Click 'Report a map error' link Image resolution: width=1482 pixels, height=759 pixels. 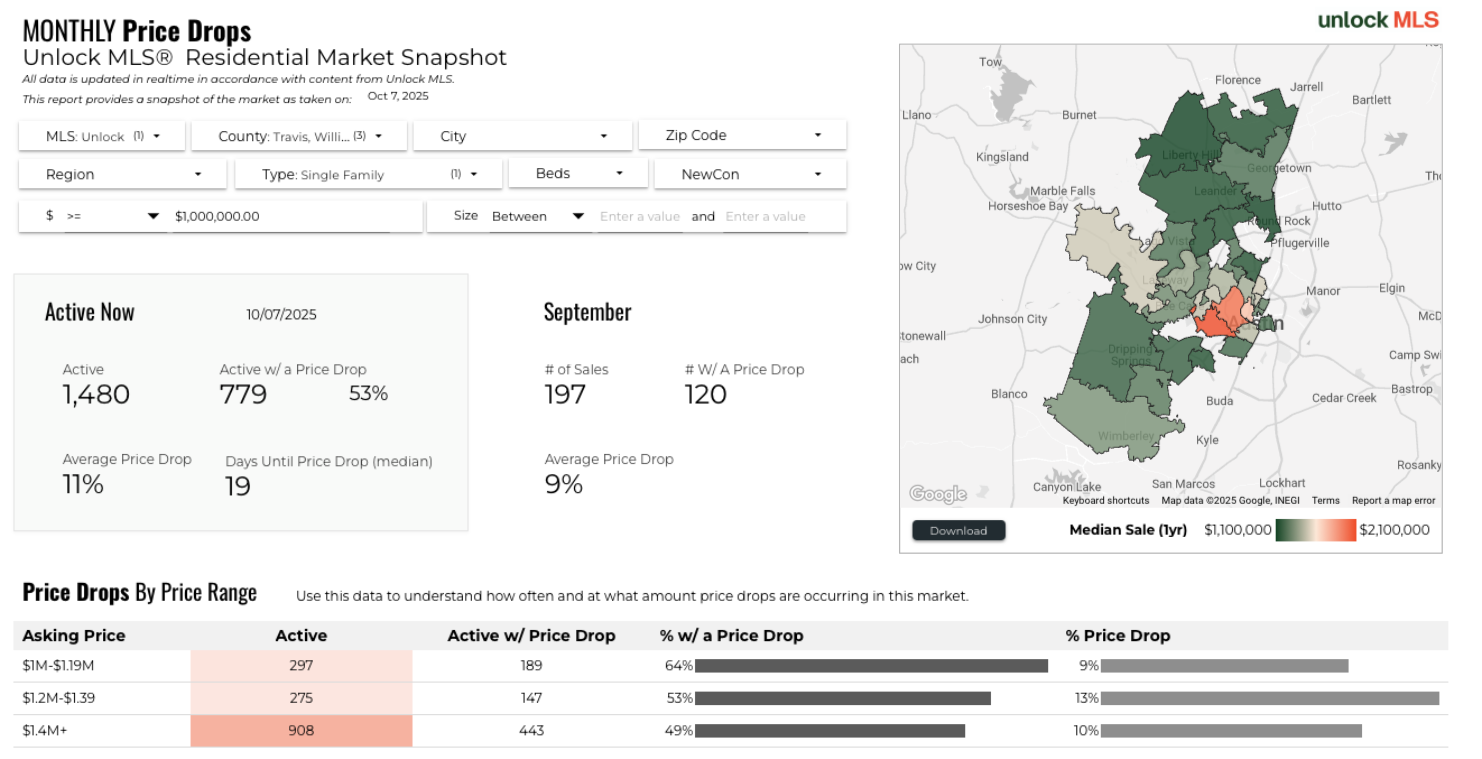point(1393,501)
